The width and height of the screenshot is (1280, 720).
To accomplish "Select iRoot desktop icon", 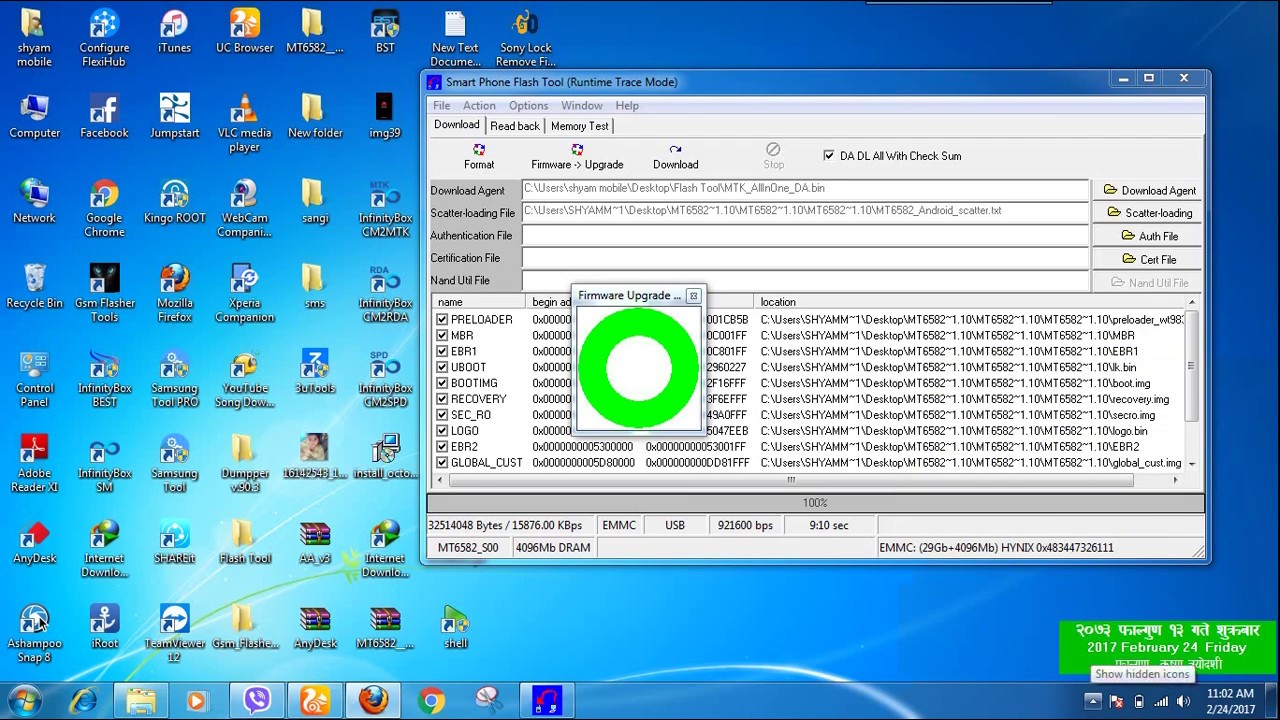I will pyautogui.click(x=104, y=627).
